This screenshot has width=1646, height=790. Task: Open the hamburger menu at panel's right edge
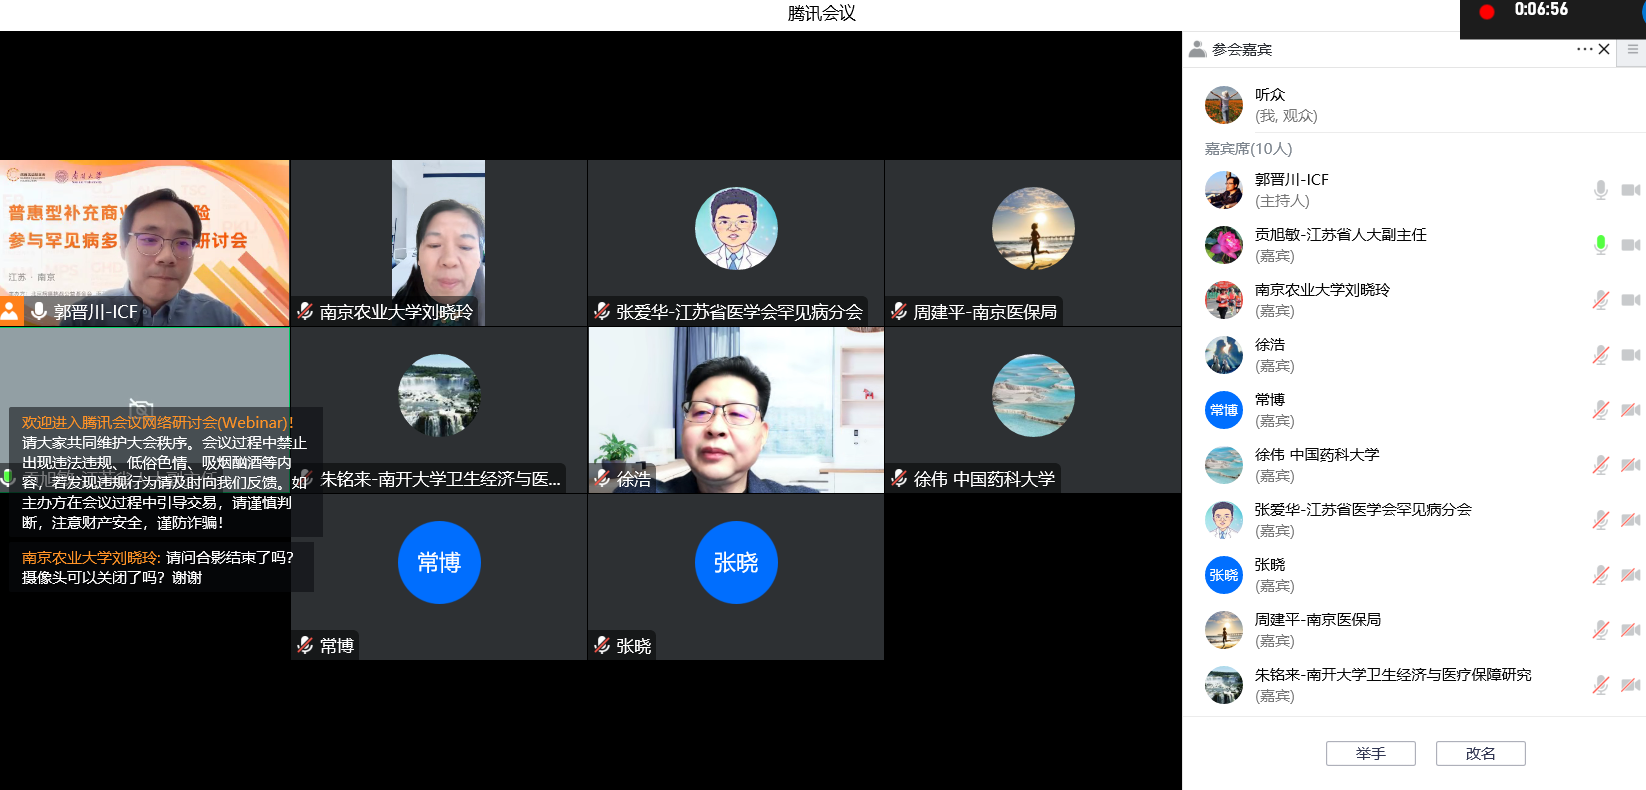tap(1633, 49)
